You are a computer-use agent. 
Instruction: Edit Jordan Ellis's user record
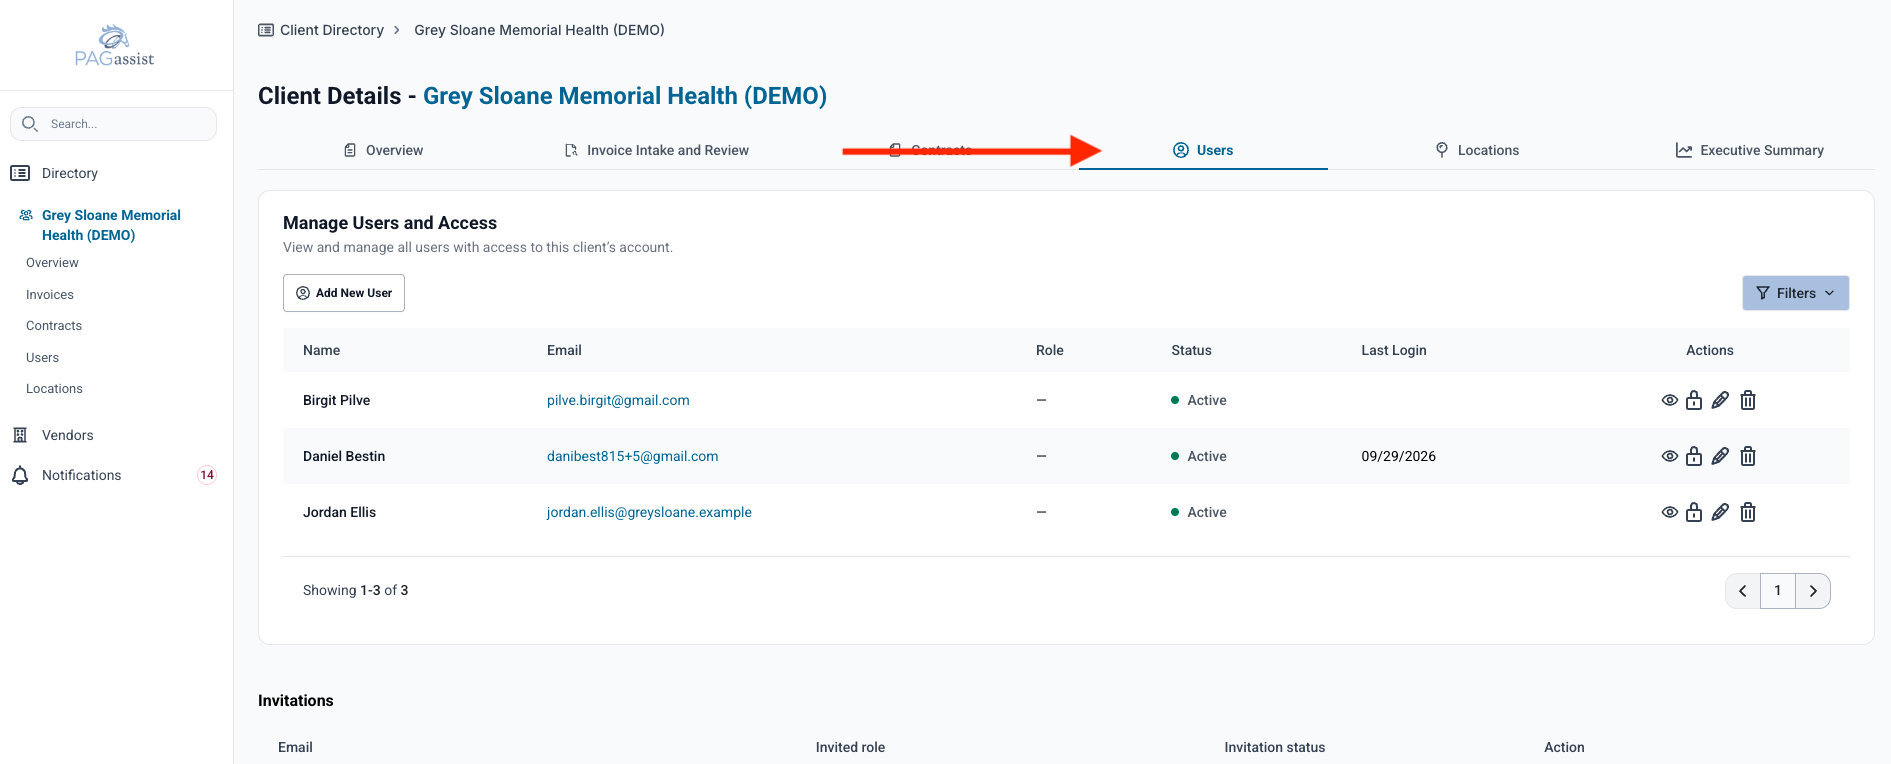[x=1720, y=512]
